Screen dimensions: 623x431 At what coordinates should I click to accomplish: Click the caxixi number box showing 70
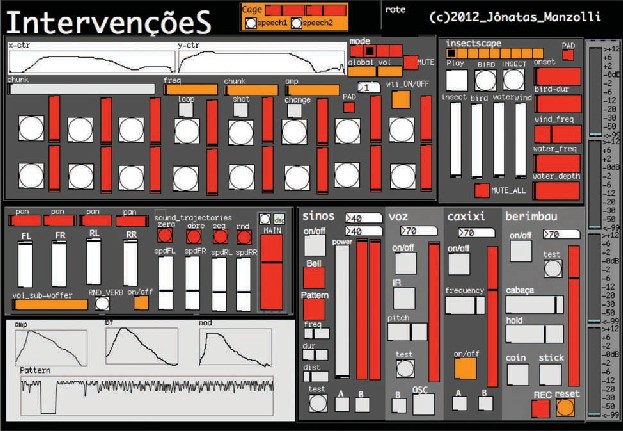tap(472, 232)
